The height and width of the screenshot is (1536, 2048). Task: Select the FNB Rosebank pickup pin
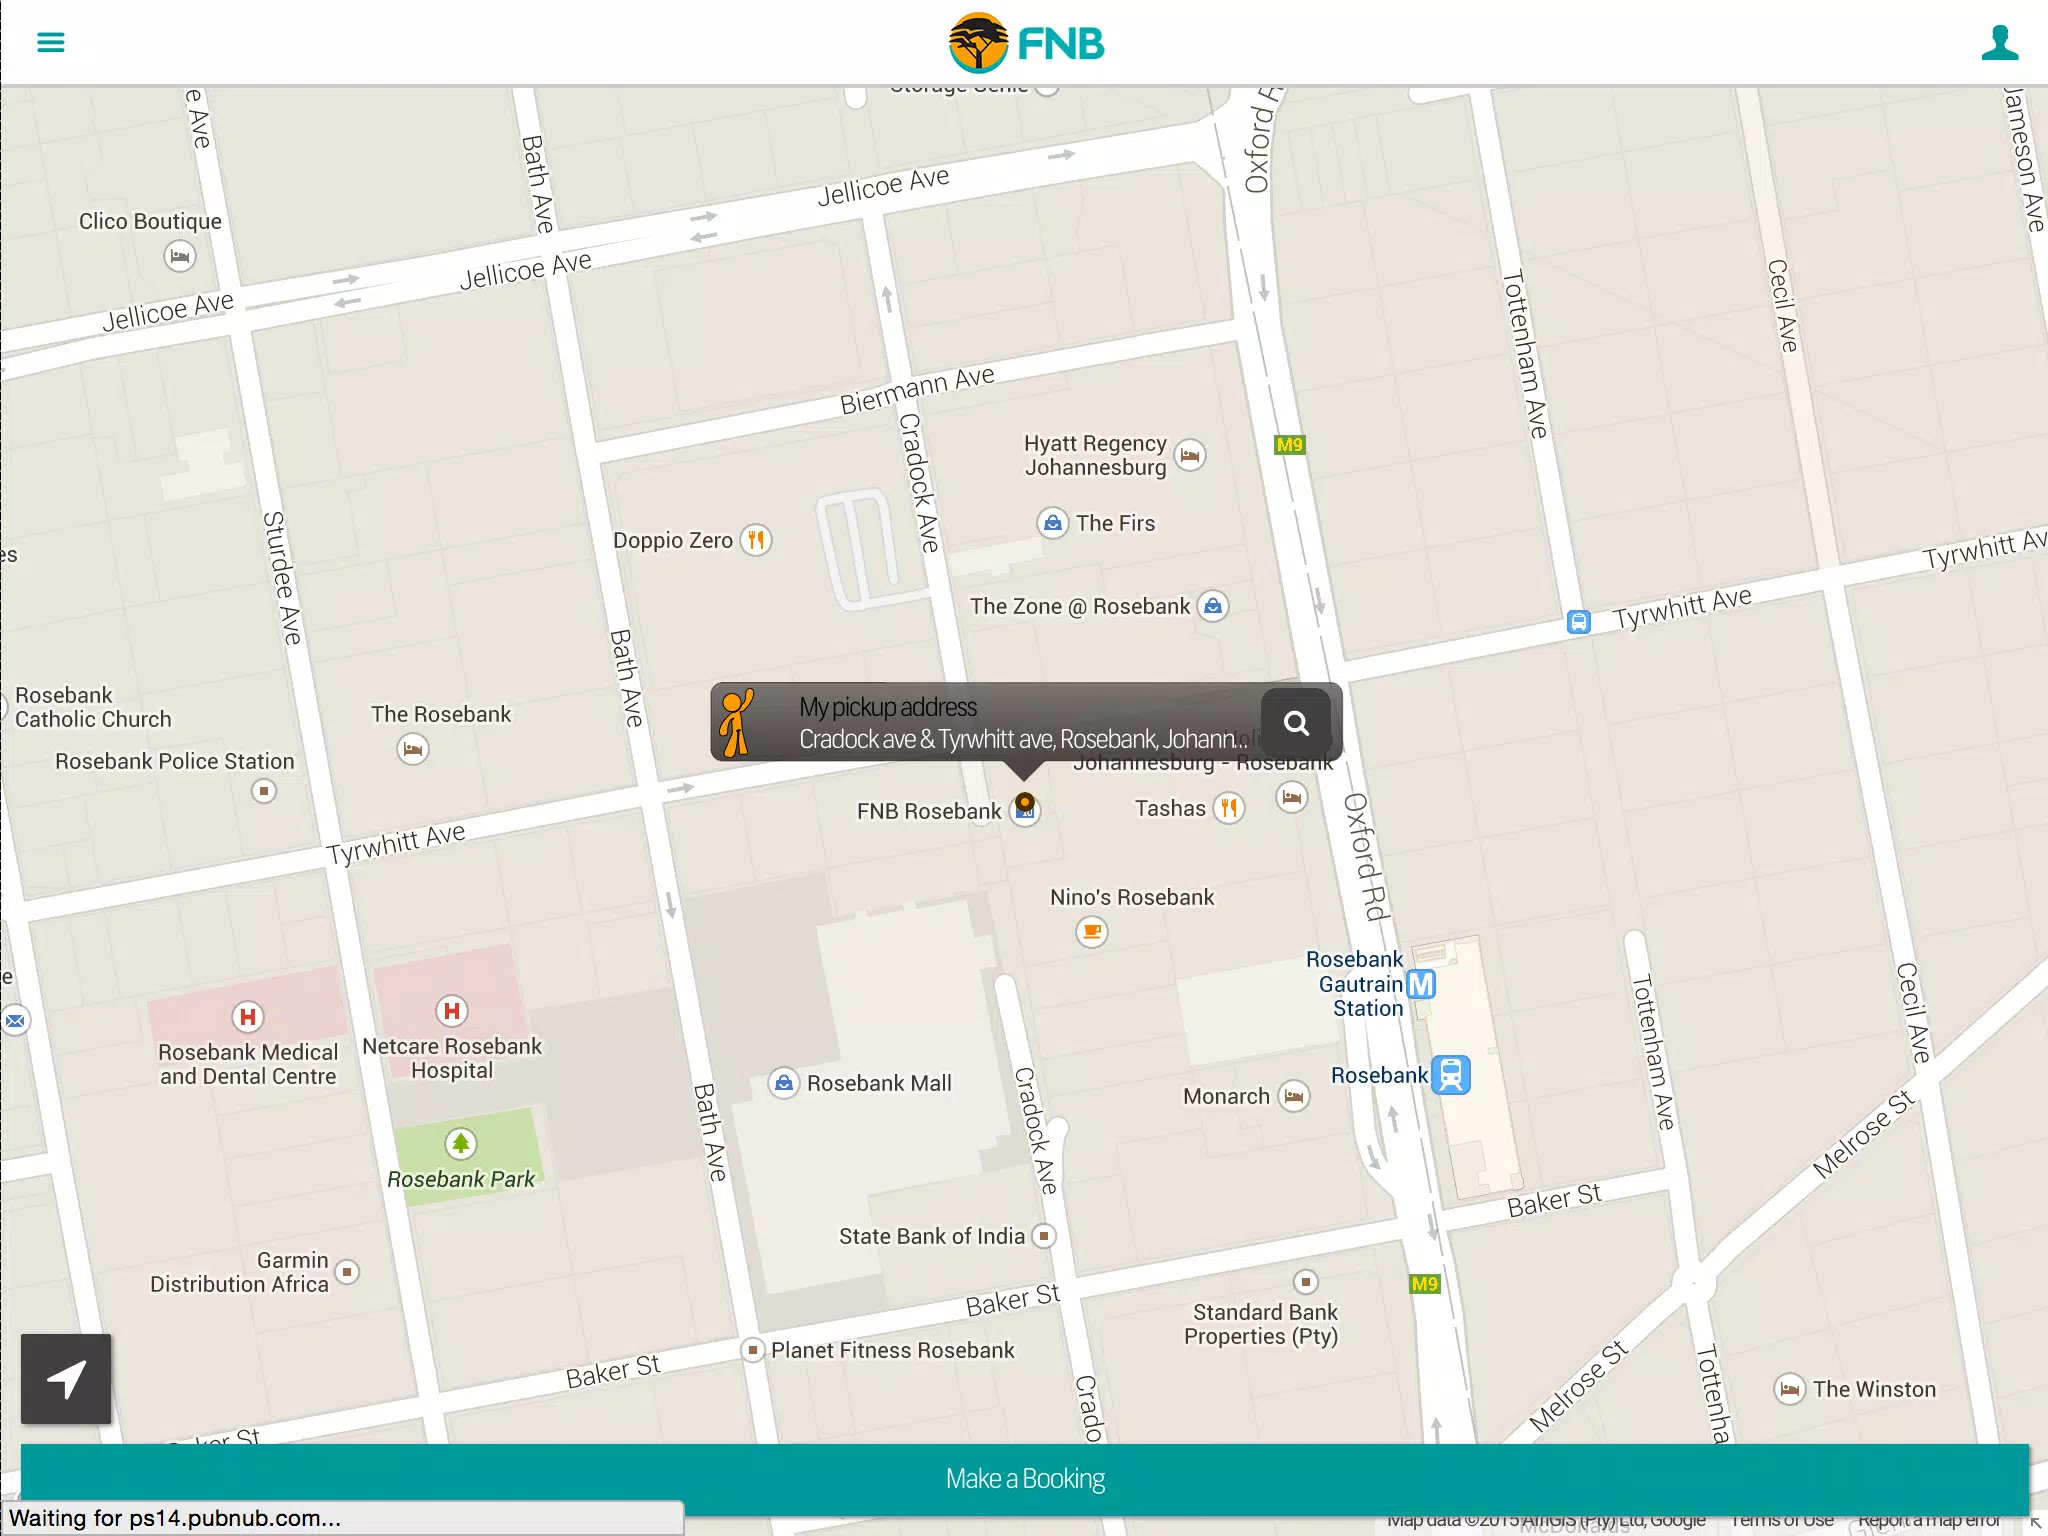pyautogui.click(x=1025, y=807)
